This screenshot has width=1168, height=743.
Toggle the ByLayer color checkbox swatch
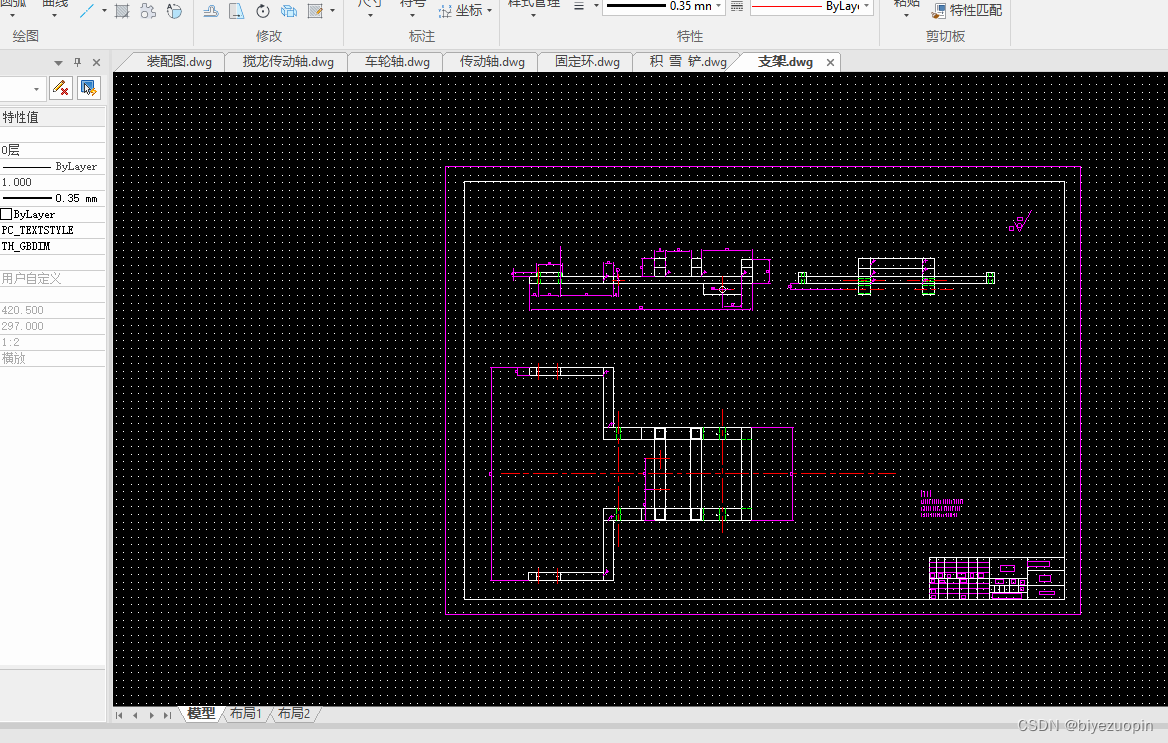tap(7, 214)
